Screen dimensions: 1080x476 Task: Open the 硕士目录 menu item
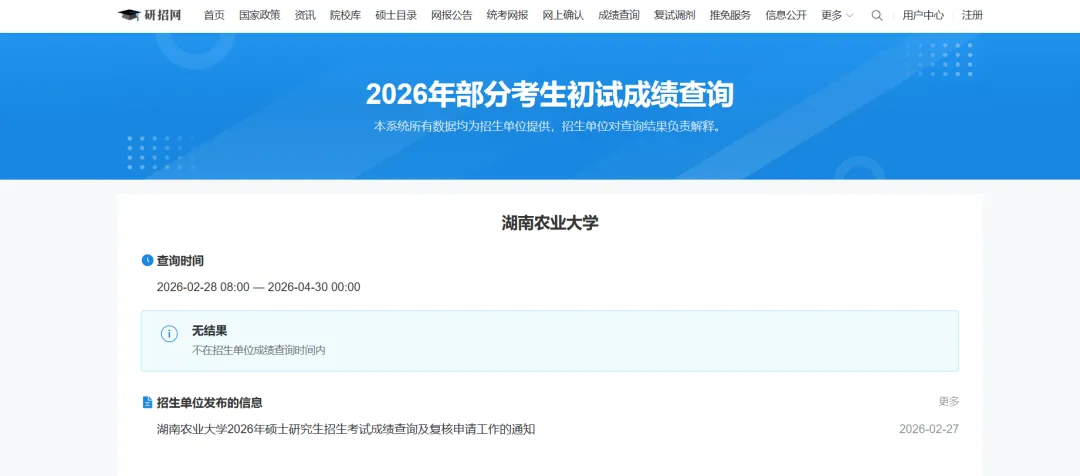[396, 15]
